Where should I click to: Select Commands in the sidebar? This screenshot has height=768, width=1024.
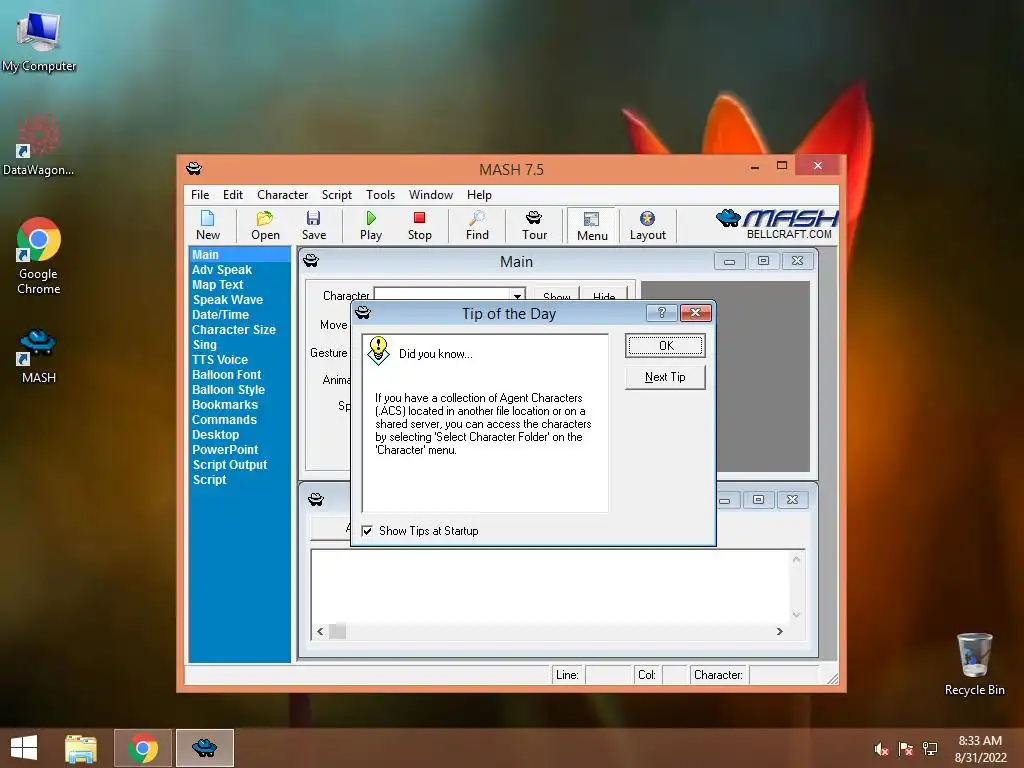(224, 420)
